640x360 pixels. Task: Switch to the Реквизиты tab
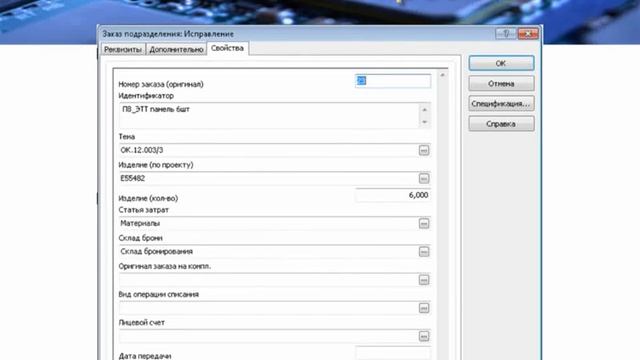[x=123, y=49]
